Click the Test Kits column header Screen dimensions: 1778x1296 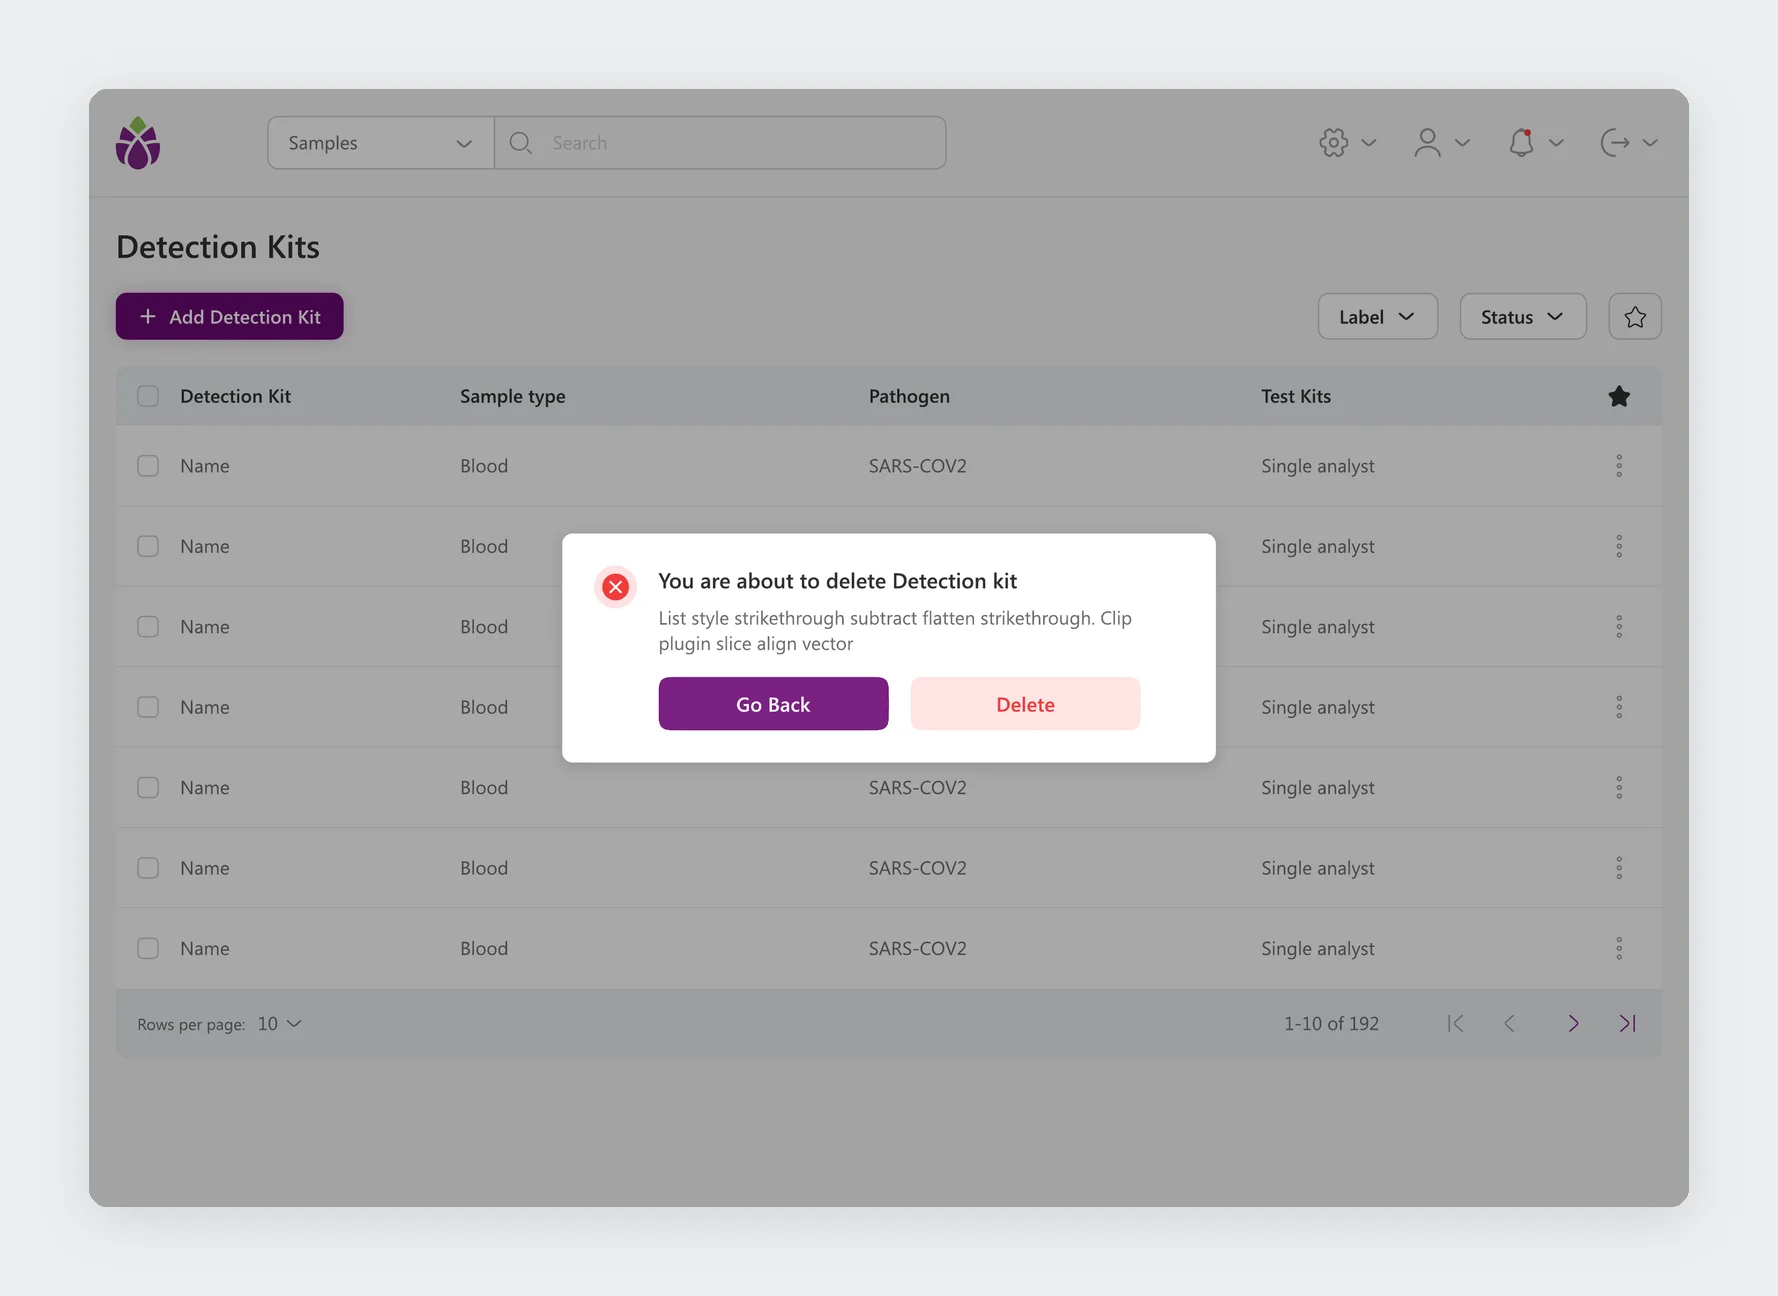tap(1296, 396)
